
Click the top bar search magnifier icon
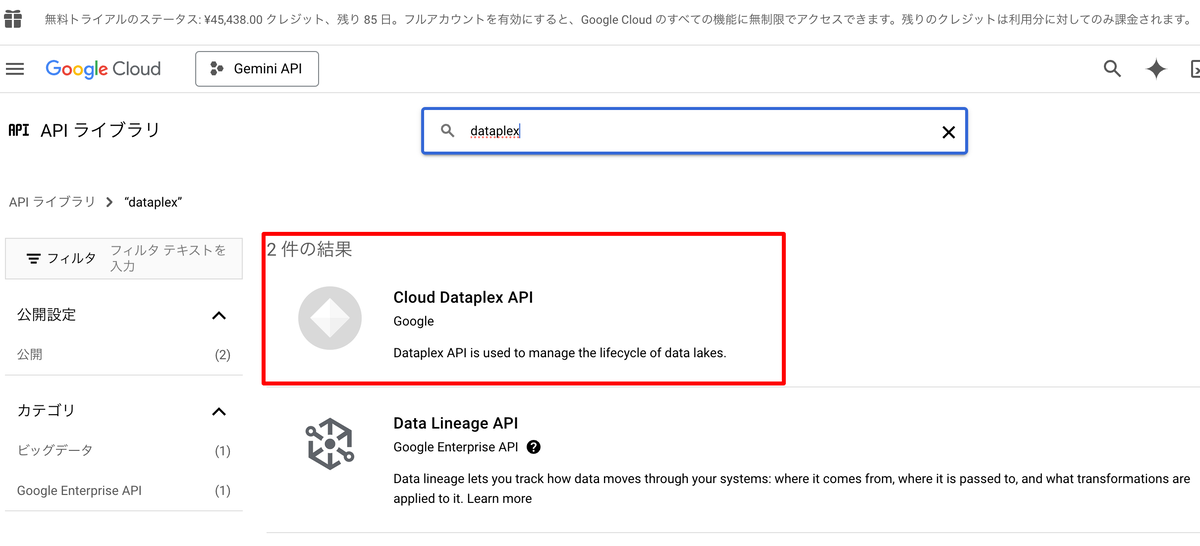click(1112, 69)
